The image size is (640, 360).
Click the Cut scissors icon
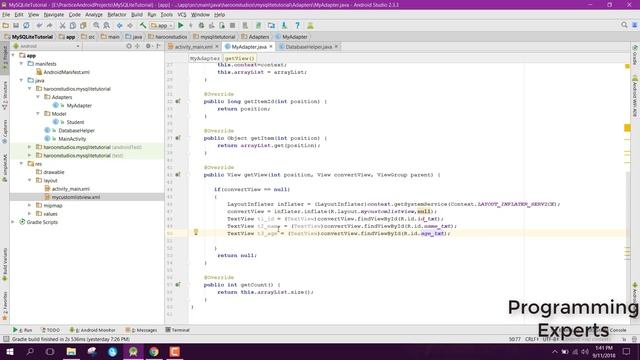click(62, 25)
